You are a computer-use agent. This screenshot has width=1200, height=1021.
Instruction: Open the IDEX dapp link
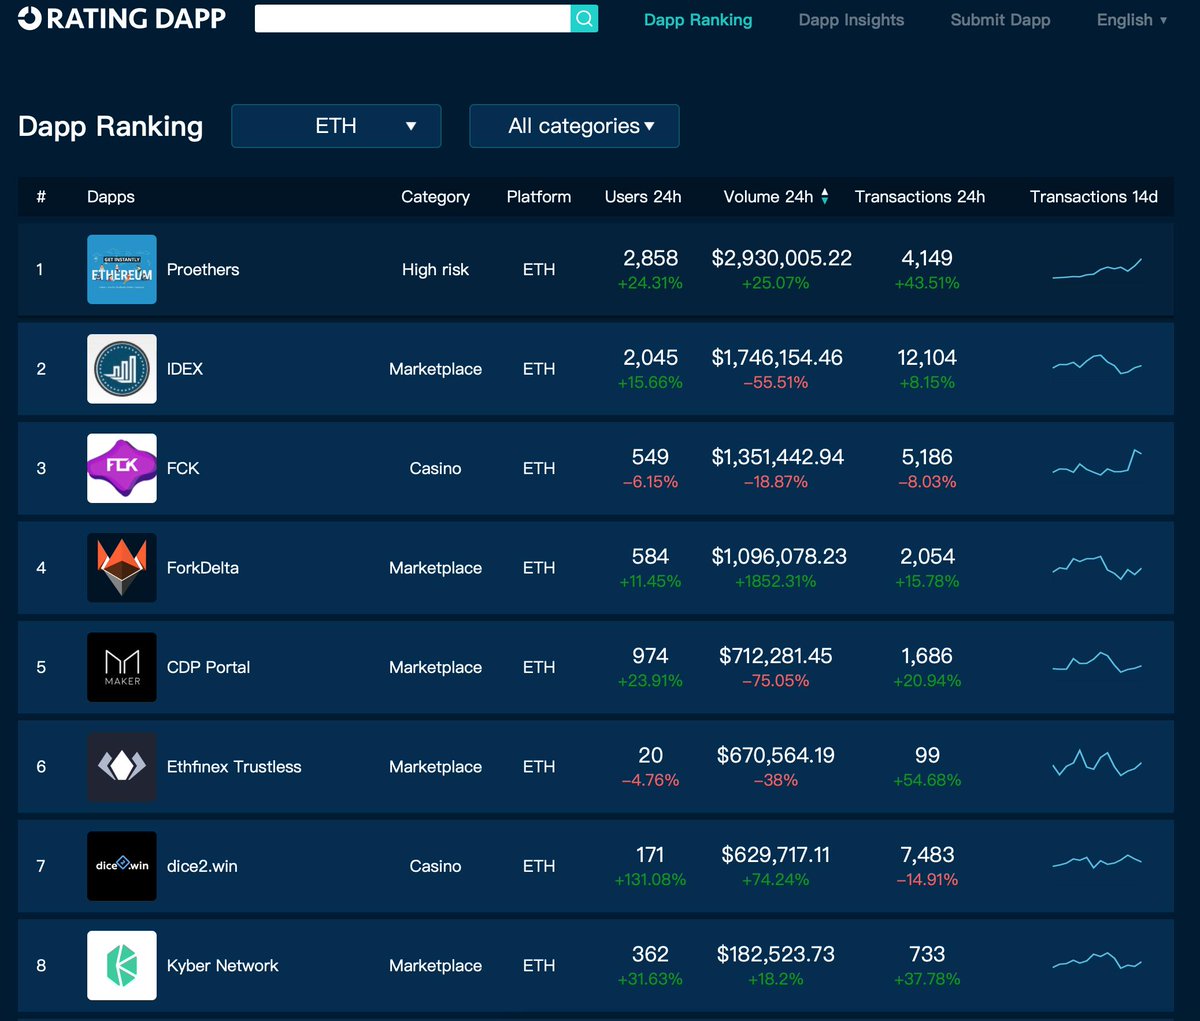coord(185,369)
